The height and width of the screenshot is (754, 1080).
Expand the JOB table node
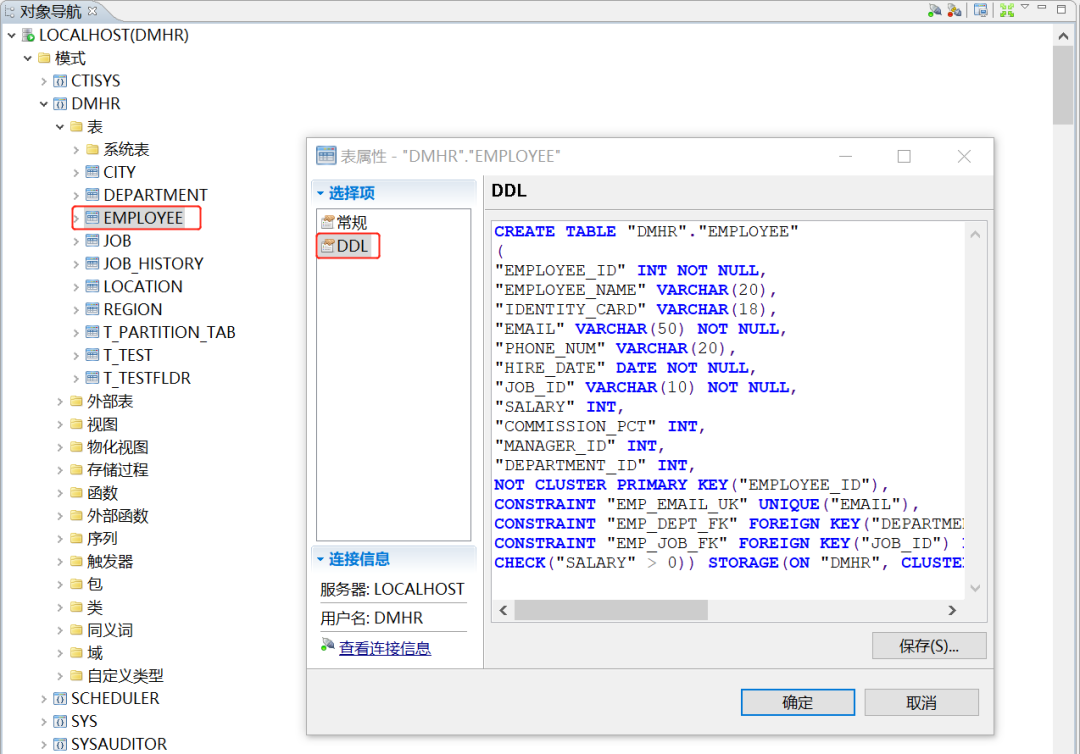point(76,241)
